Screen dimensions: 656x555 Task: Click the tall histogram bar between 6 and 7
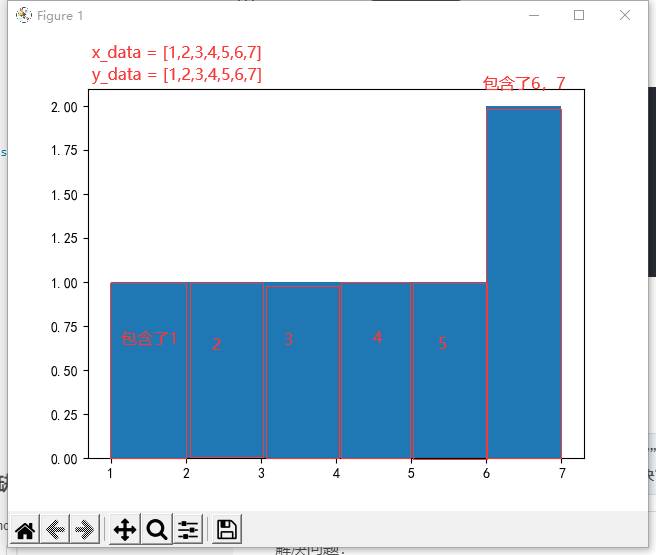524,282
